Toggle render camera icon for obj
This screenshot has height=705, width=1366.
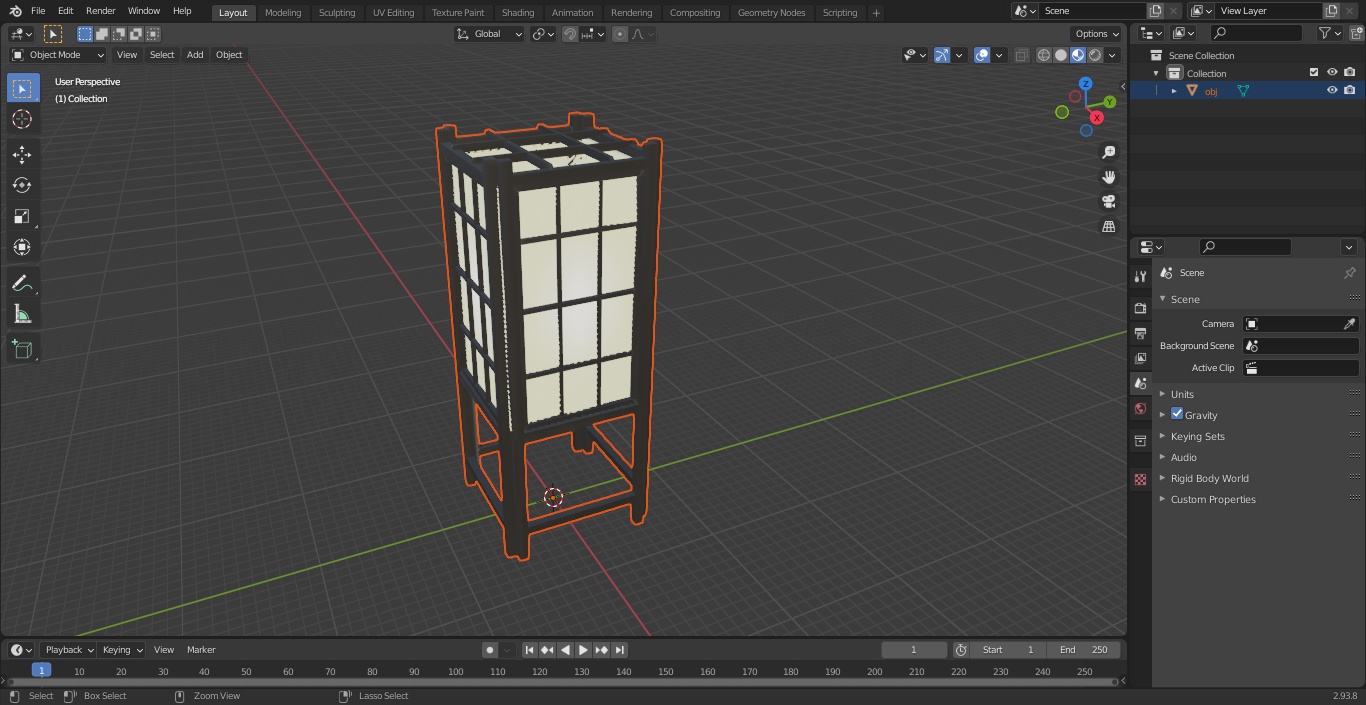[x=1350, y=90]
